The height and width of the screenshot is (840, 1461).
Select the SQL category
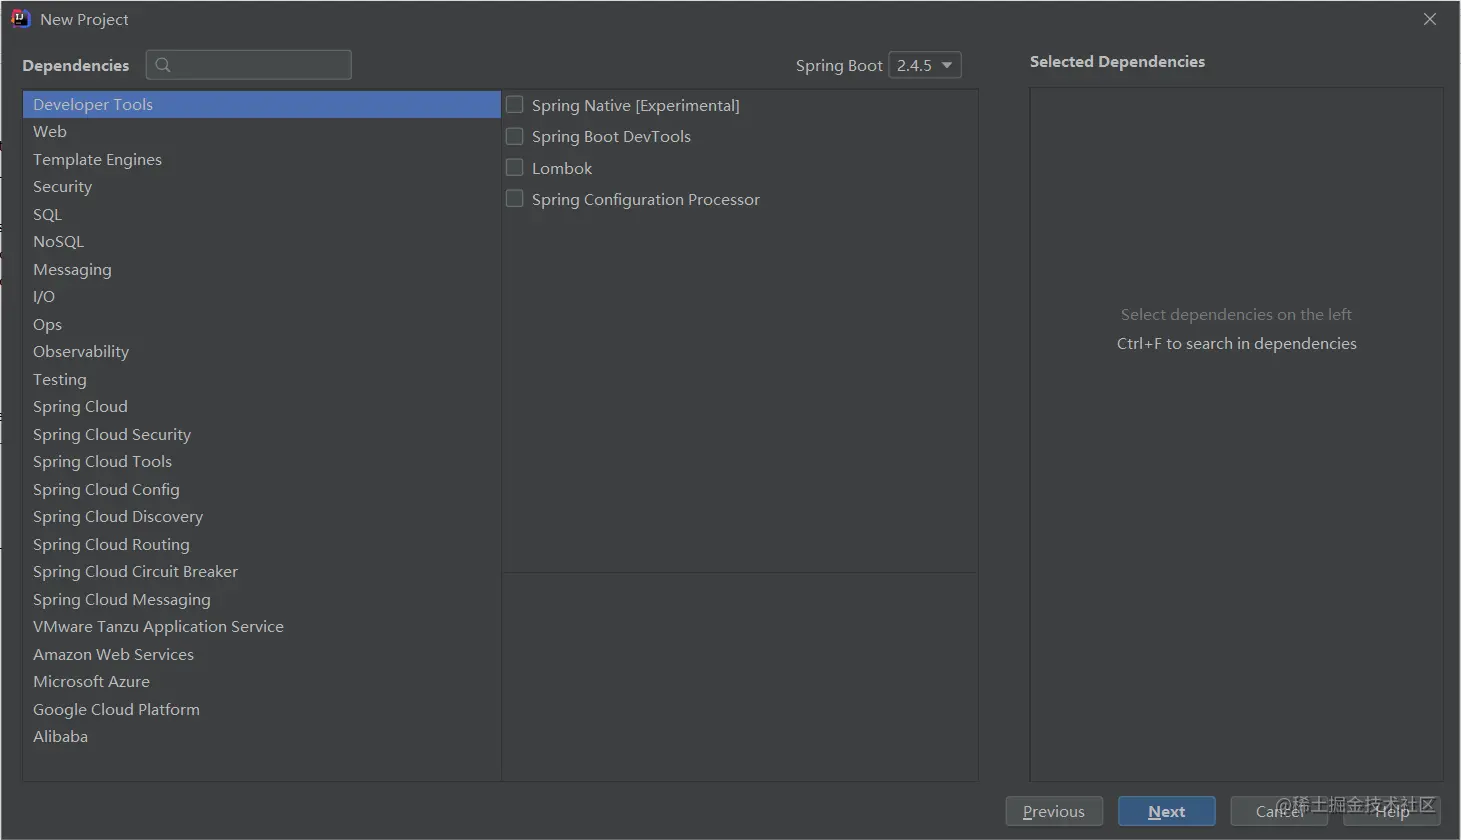262,214
